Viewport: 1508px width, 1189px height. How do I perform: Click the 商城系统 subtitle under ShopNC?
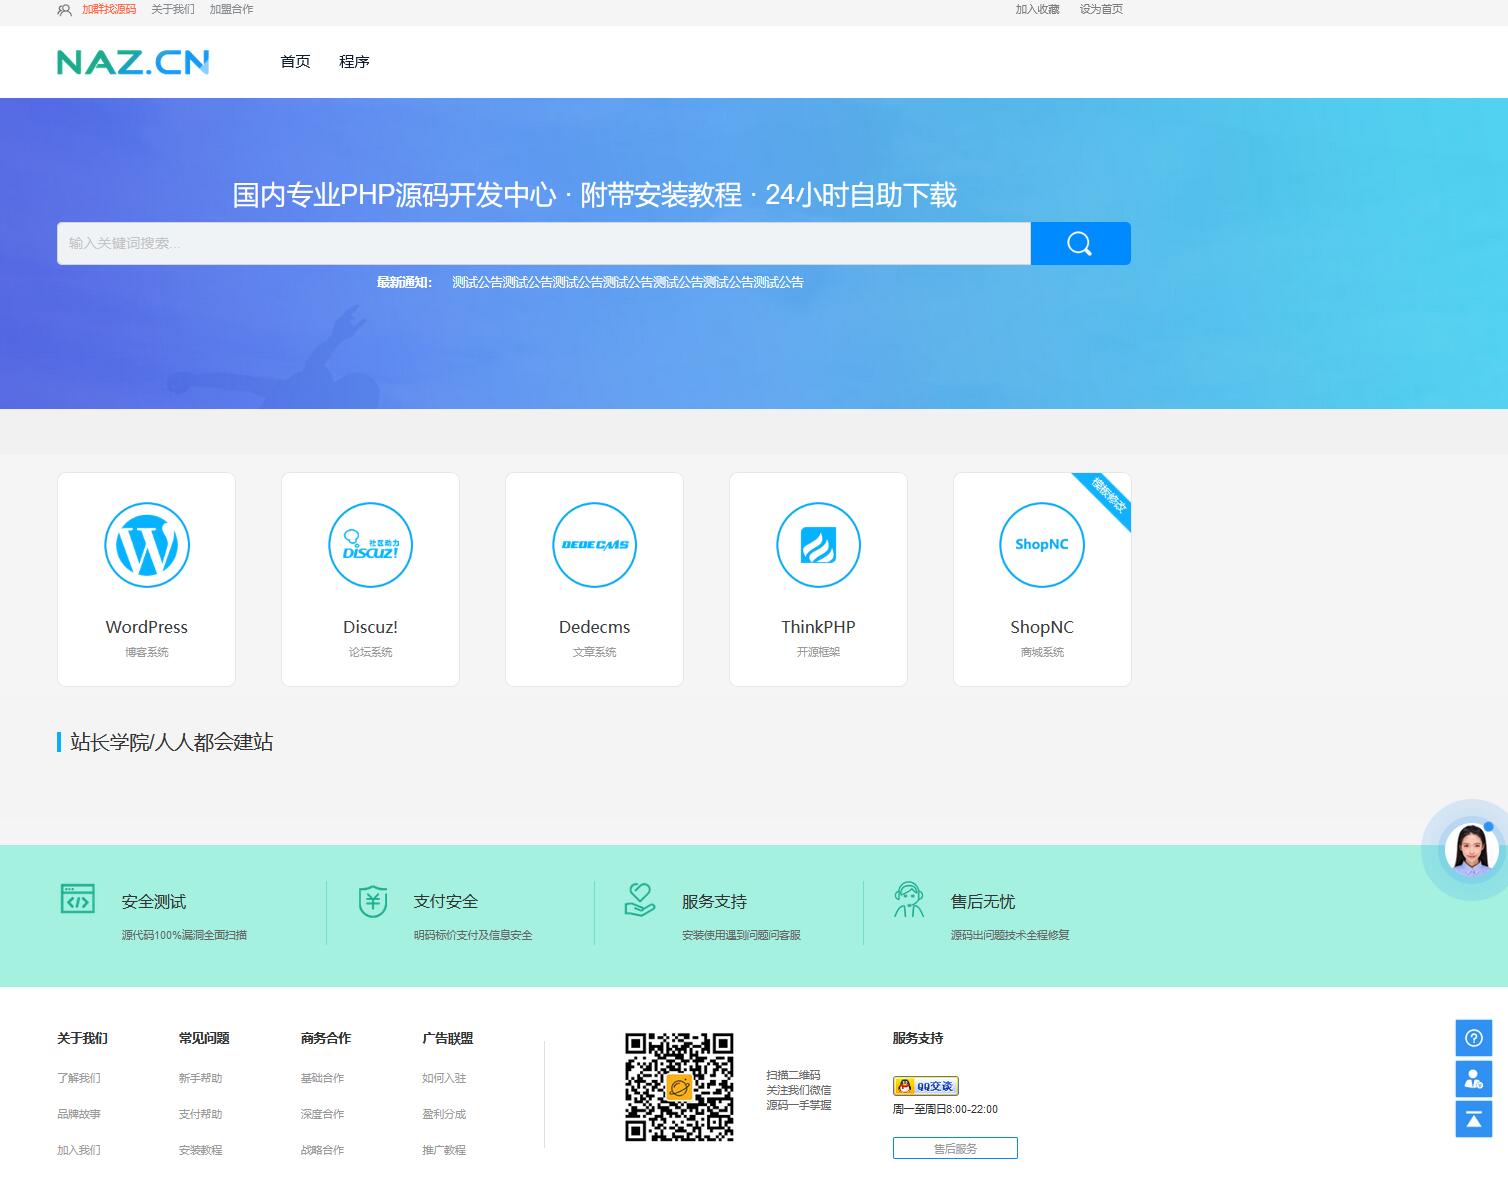[1042, 652]
